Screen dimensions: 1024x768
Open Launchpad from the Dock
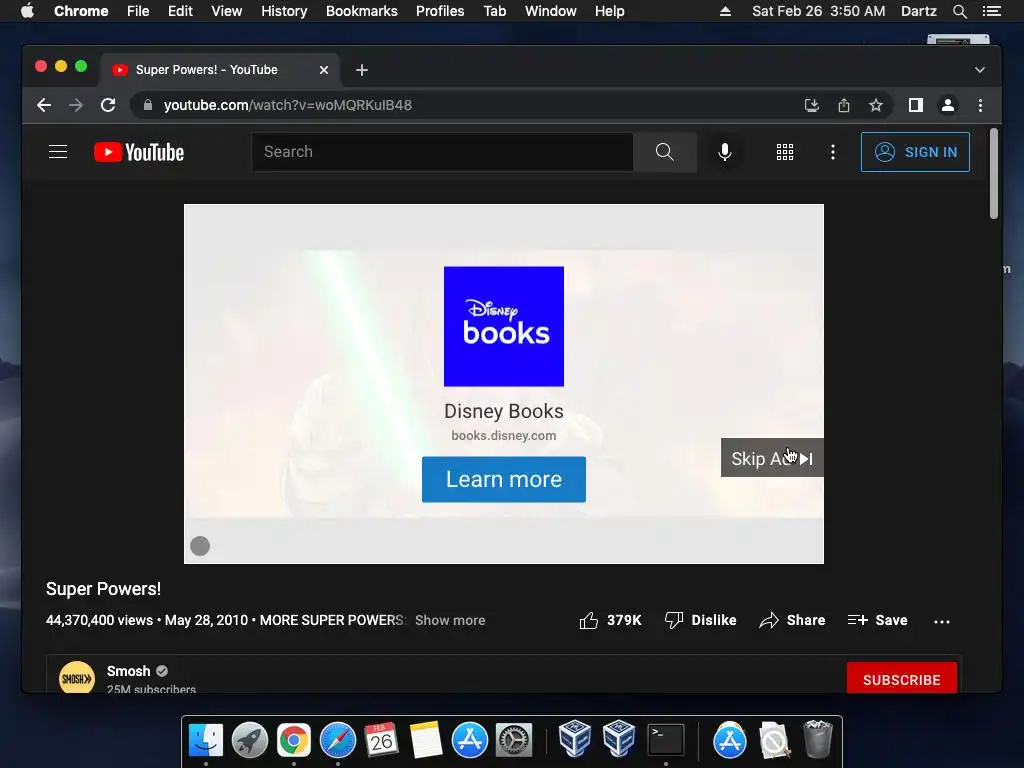coord(249,740)
